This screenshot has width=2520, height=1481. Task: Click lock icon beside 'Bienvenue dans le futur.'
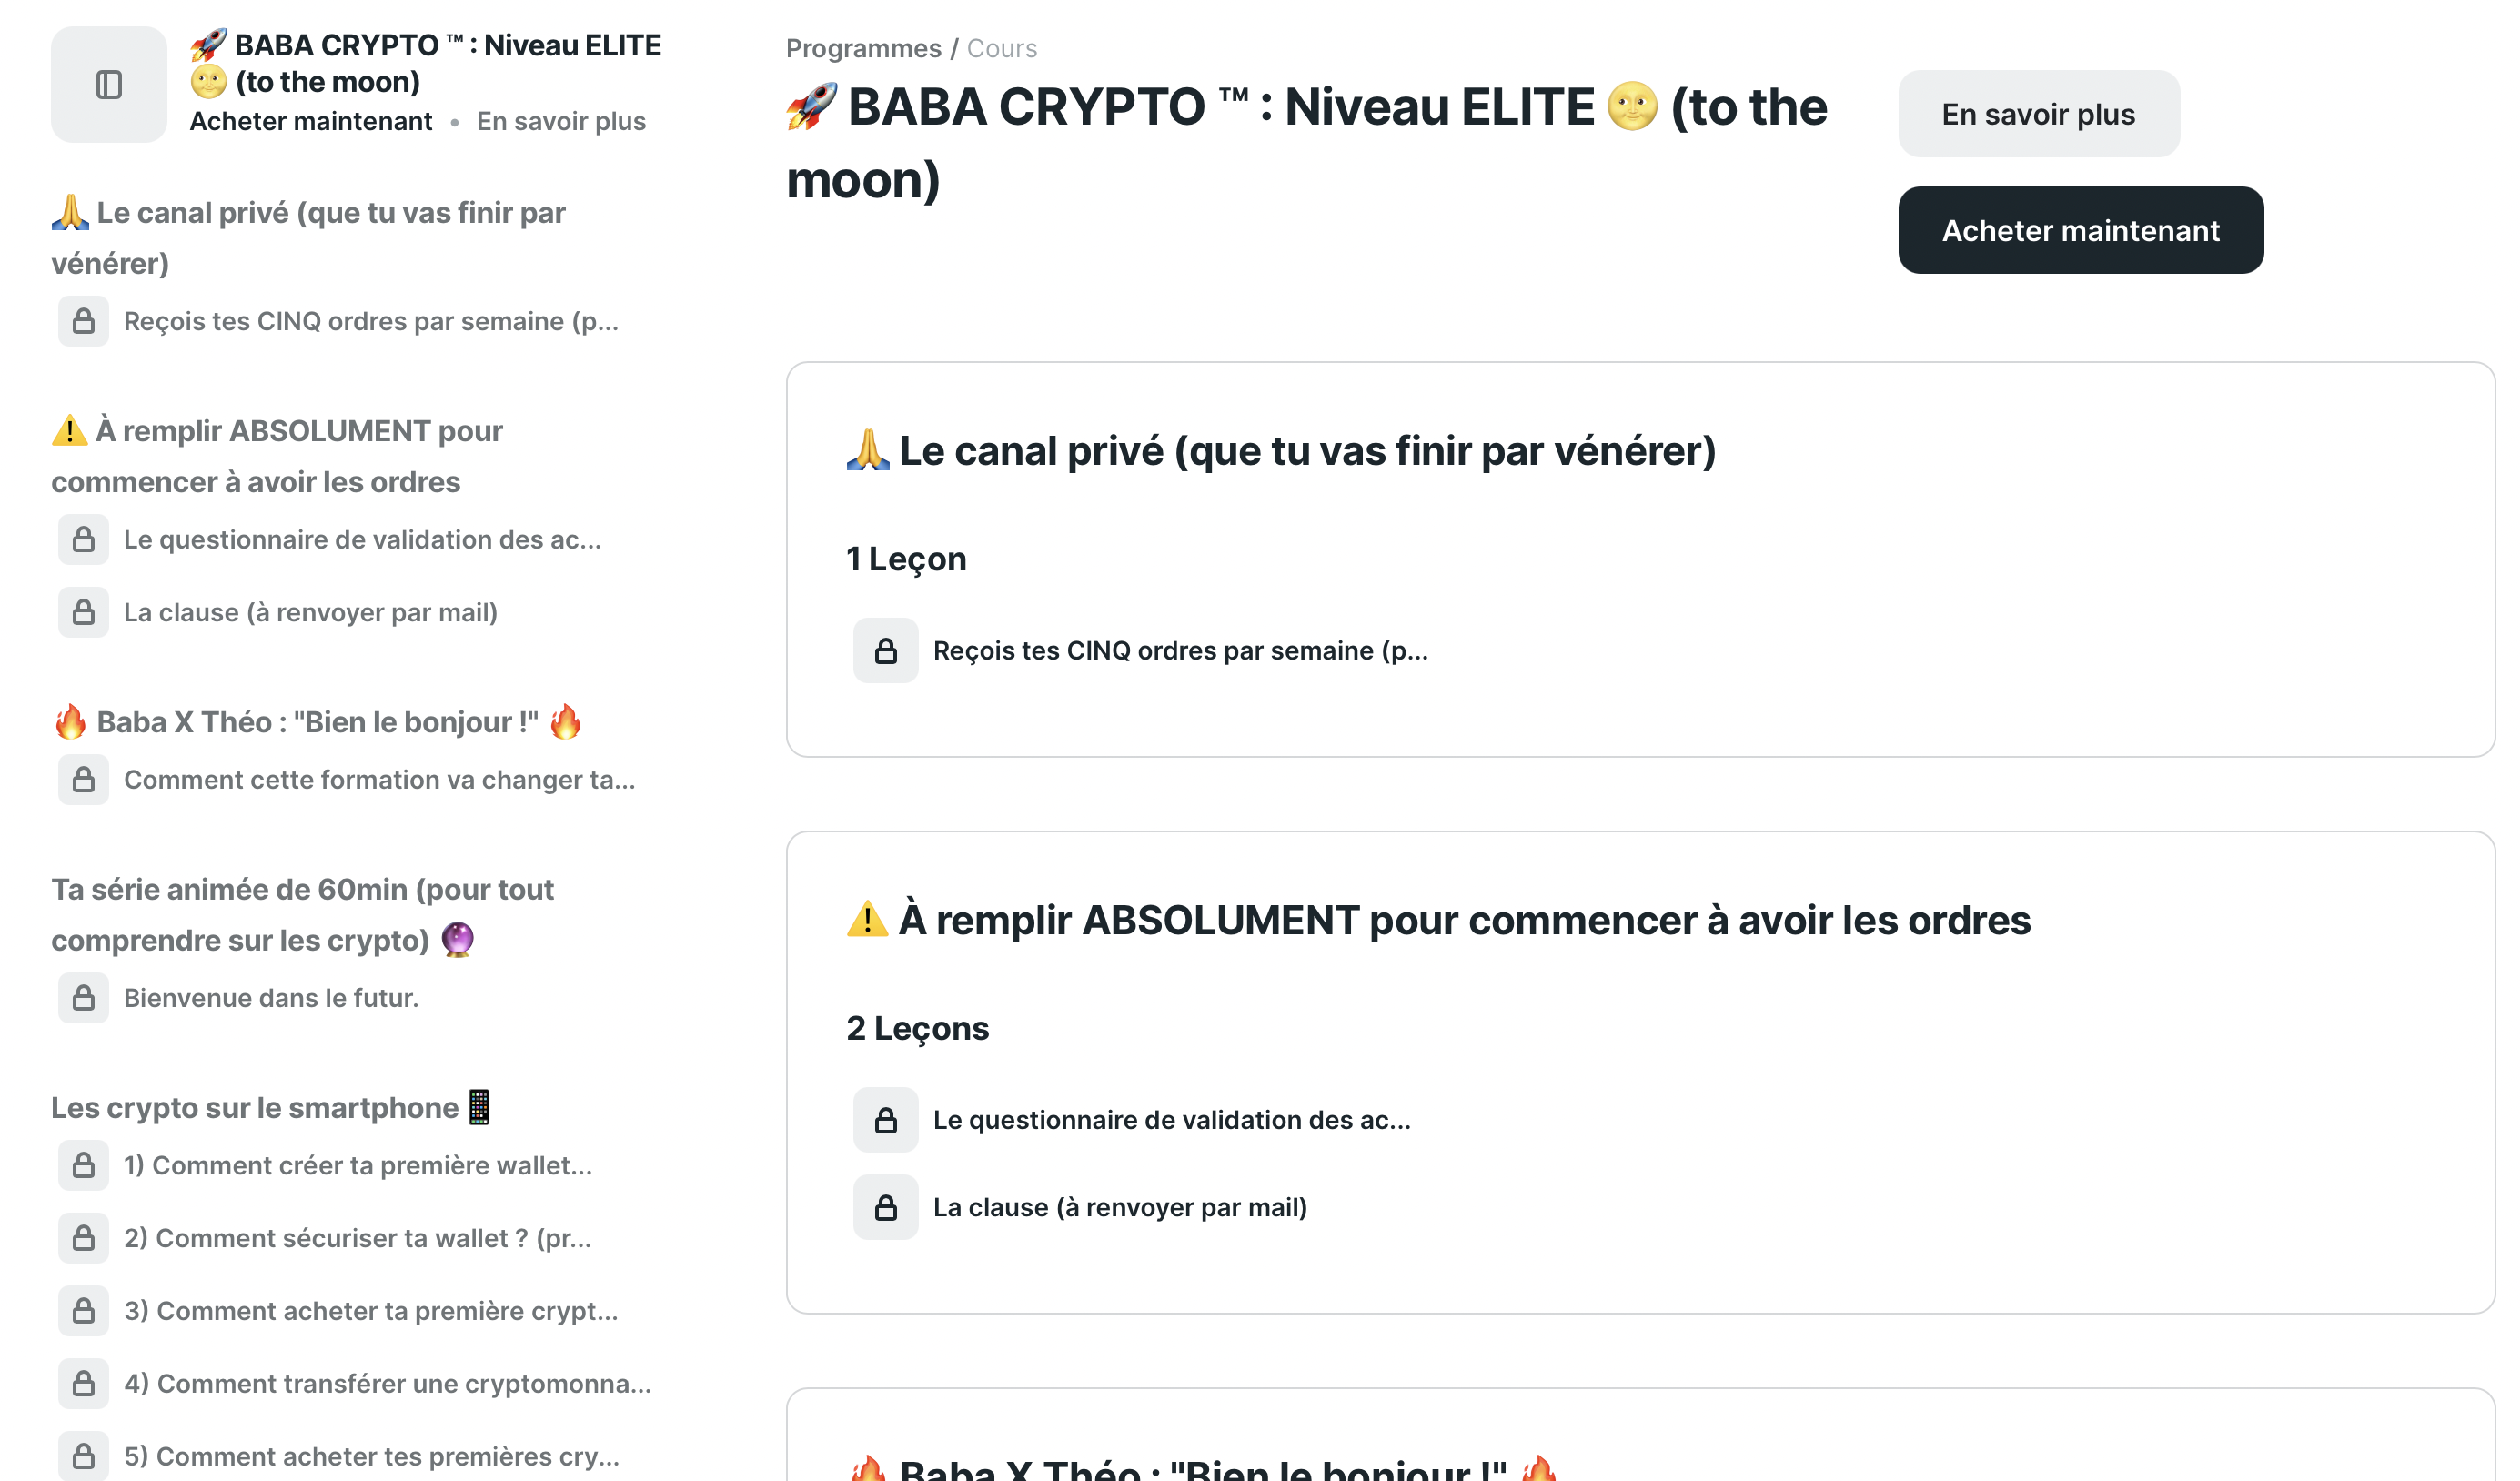pyautogui.click(x=84, y=998)
